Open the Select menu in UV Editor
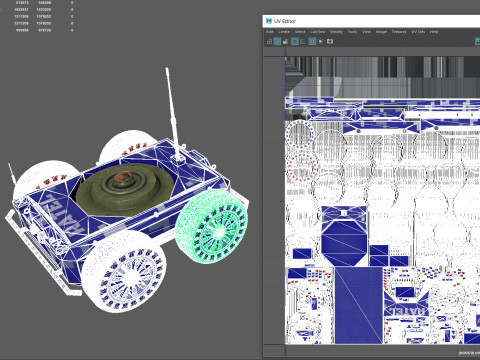Screen dimensions: 480x360 click(x=300, y=32)
